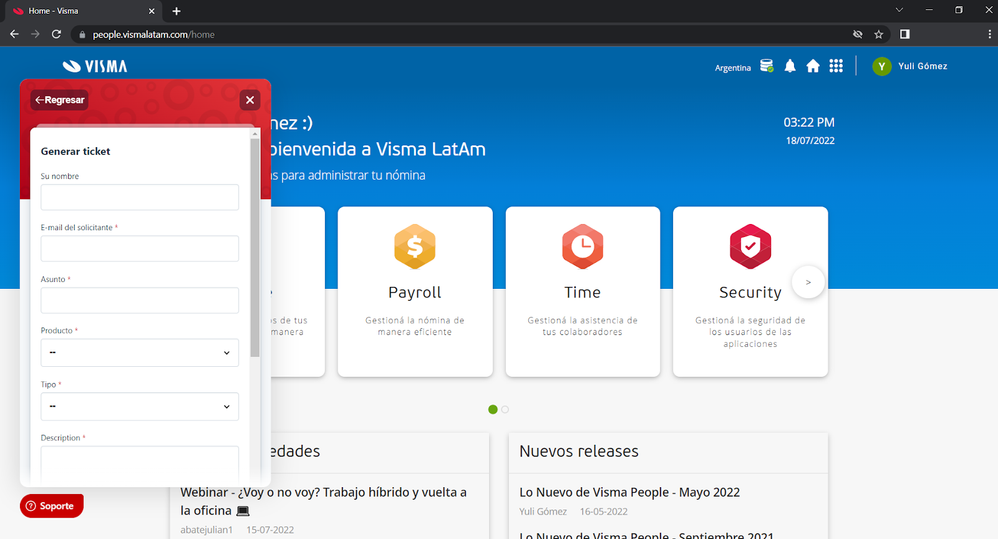Go forward in browser history
998x539 pixels.
pos(35,34)
